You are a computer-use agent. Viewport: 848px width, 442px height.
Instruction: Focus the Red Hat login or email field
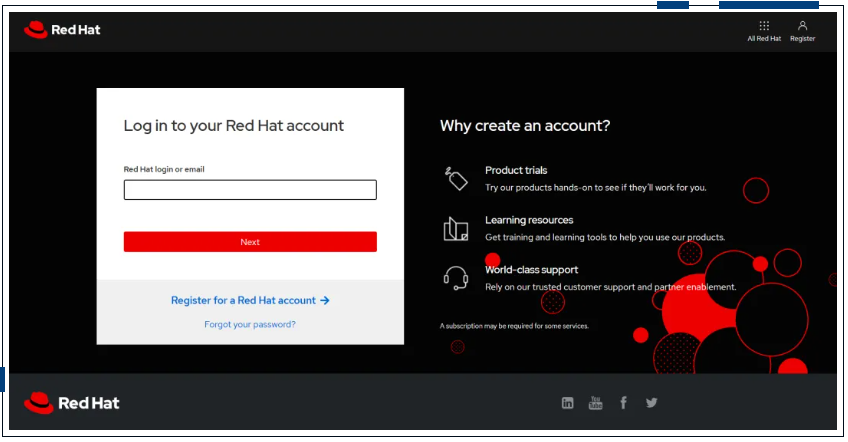coord(250,190)
